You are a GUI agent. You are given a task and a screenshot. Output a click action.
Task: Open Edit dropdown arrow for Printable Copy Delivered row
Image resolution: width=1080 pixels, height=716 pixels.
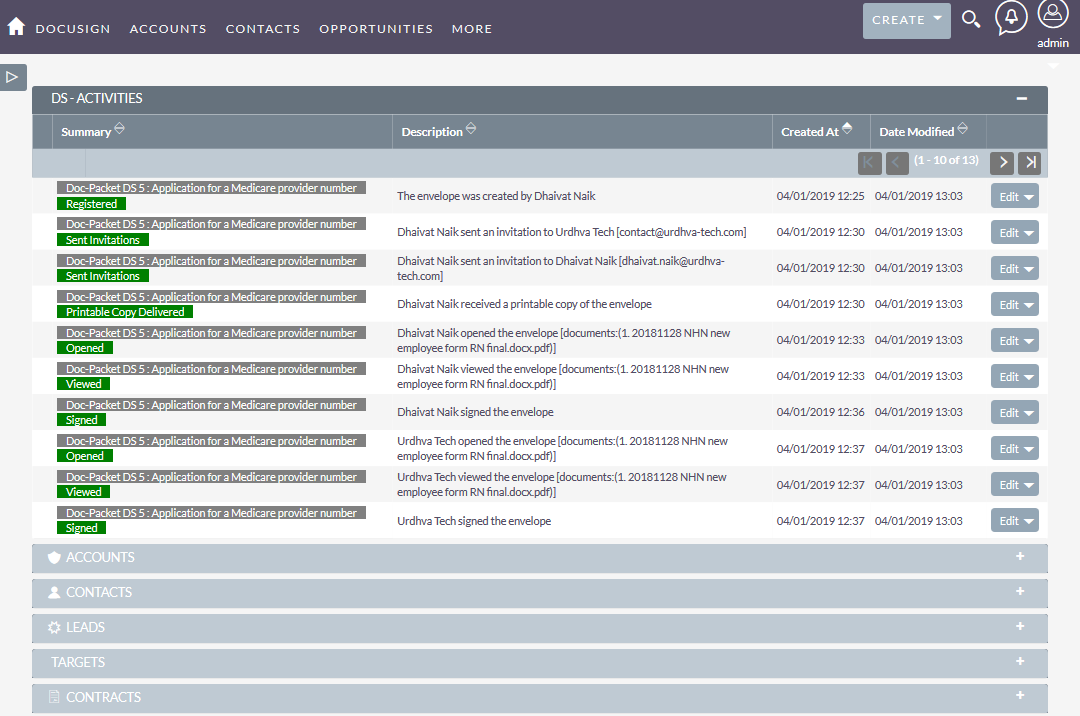[1029, 305]
